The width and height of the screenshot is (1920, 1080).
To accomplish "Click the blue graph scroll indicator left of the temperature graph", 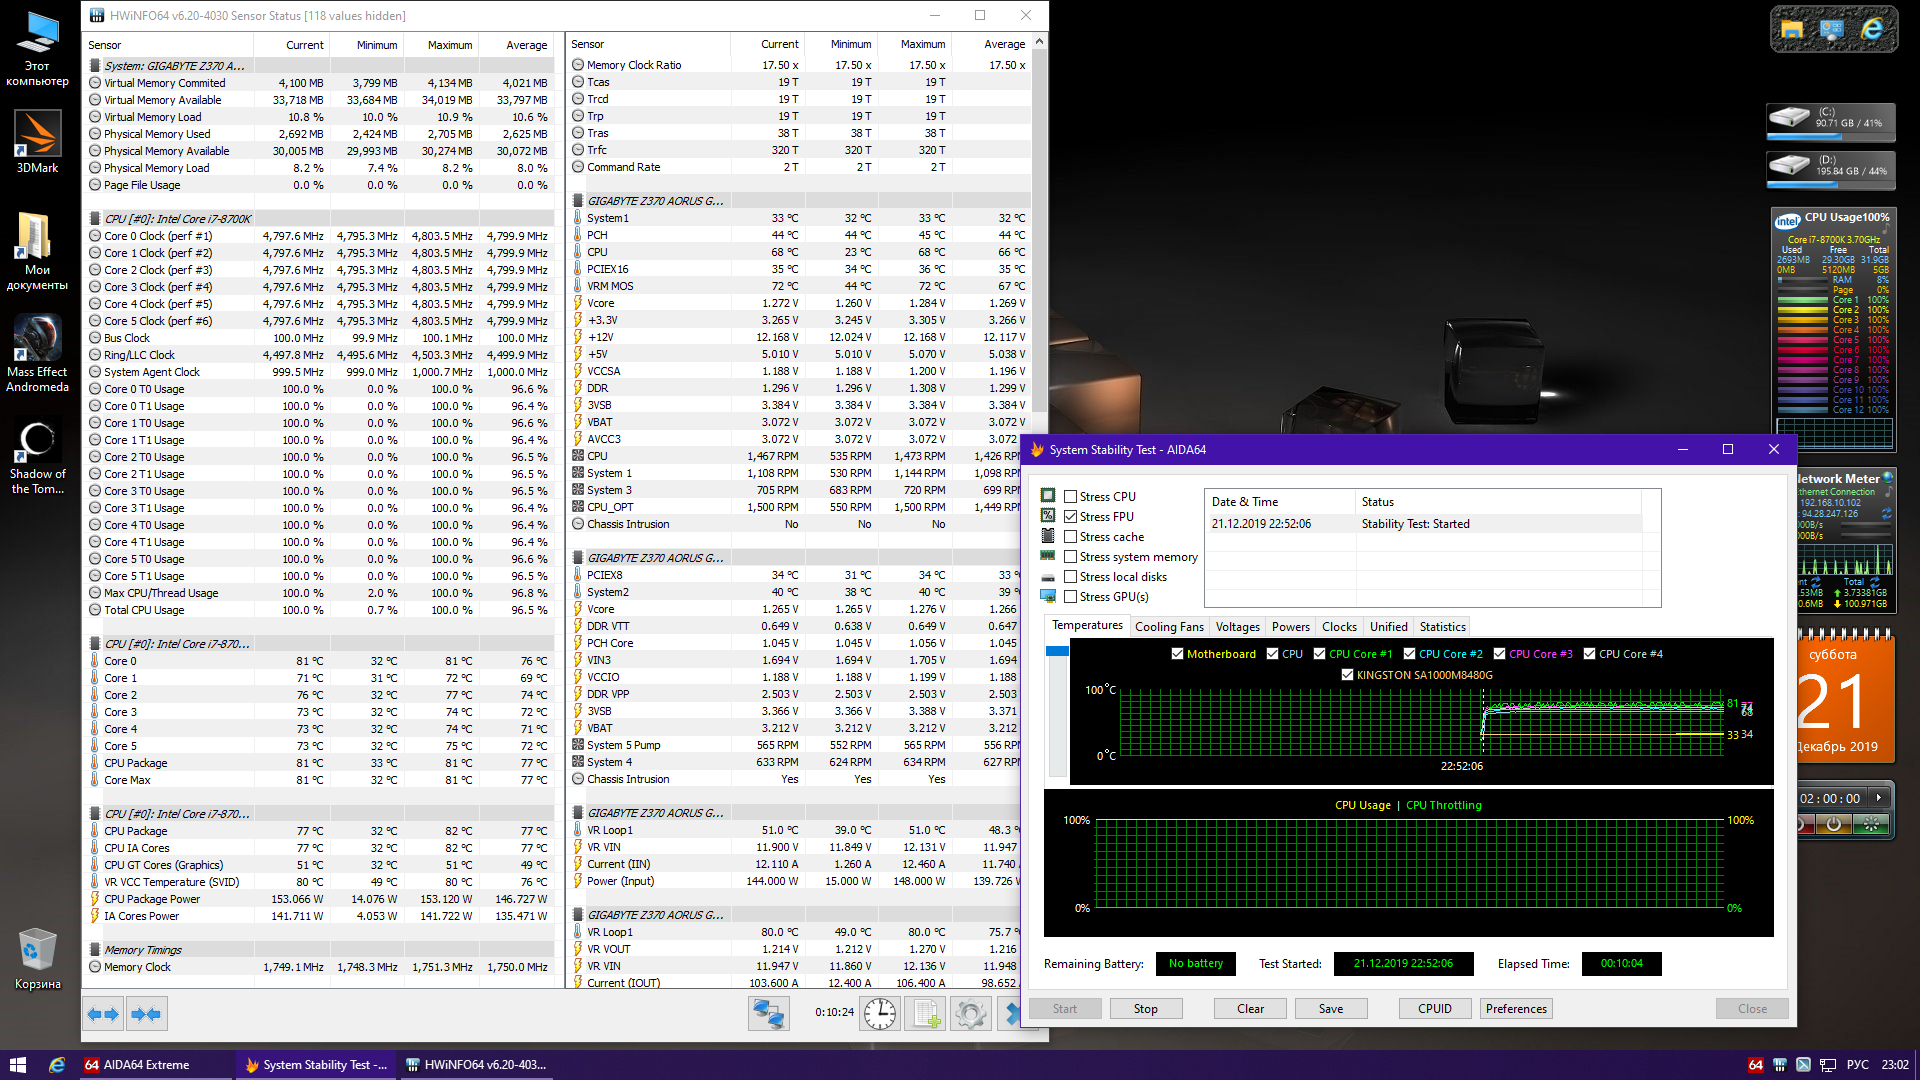I will click(1057, 652).
